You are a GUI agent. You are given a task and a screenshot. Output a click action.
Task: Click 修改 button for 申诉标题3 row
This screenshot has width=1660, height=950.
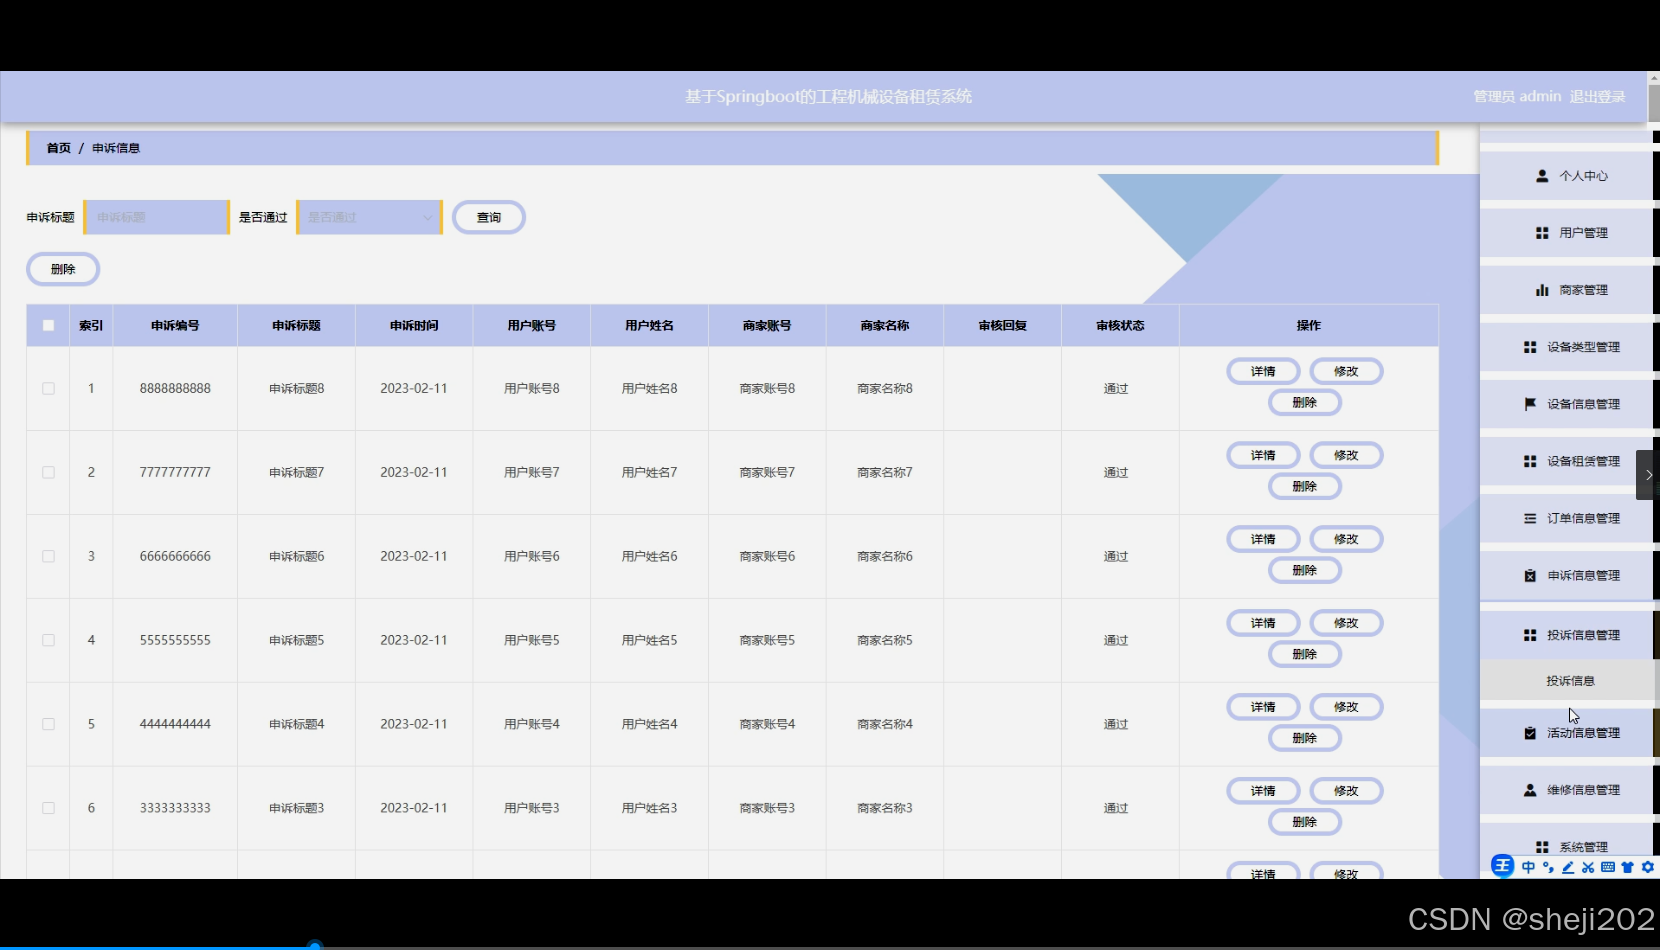(1346, 791)
